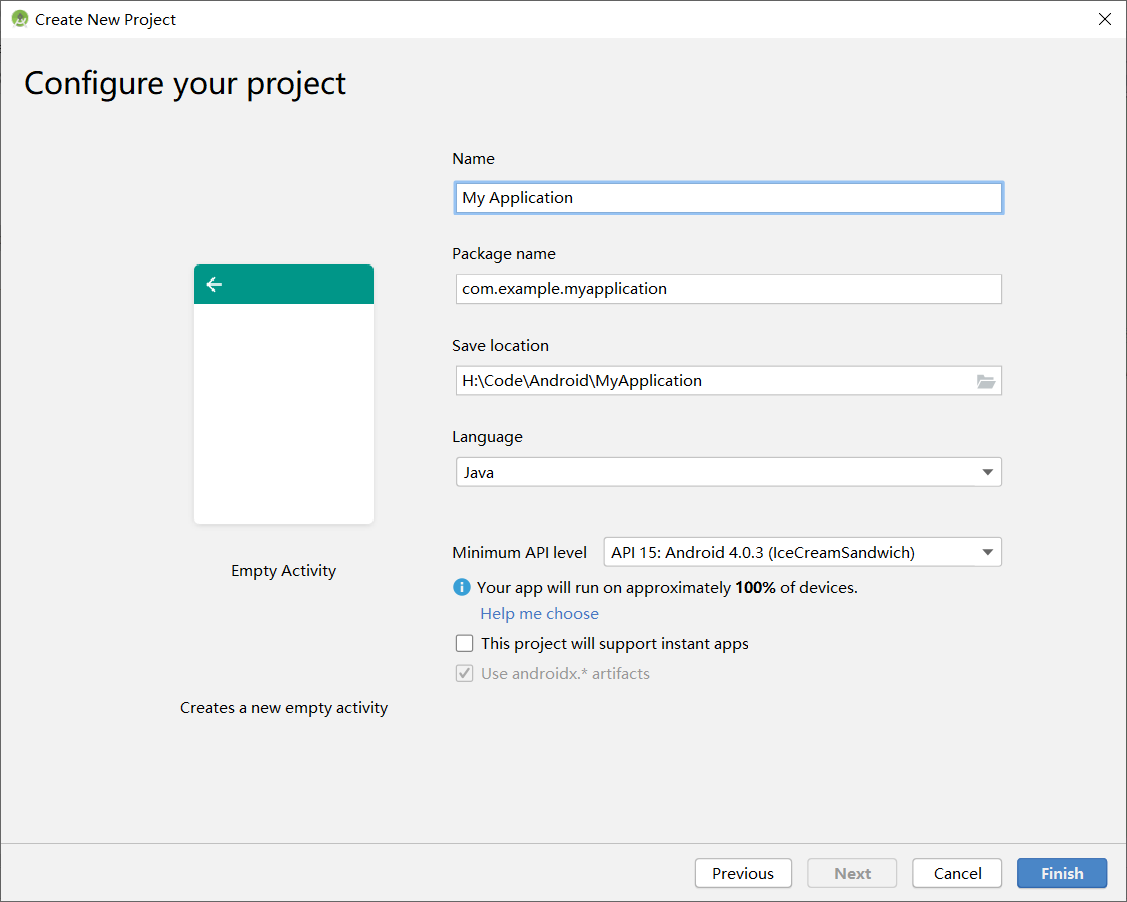Click the teal app bar in preview

[x=300, y=284]
